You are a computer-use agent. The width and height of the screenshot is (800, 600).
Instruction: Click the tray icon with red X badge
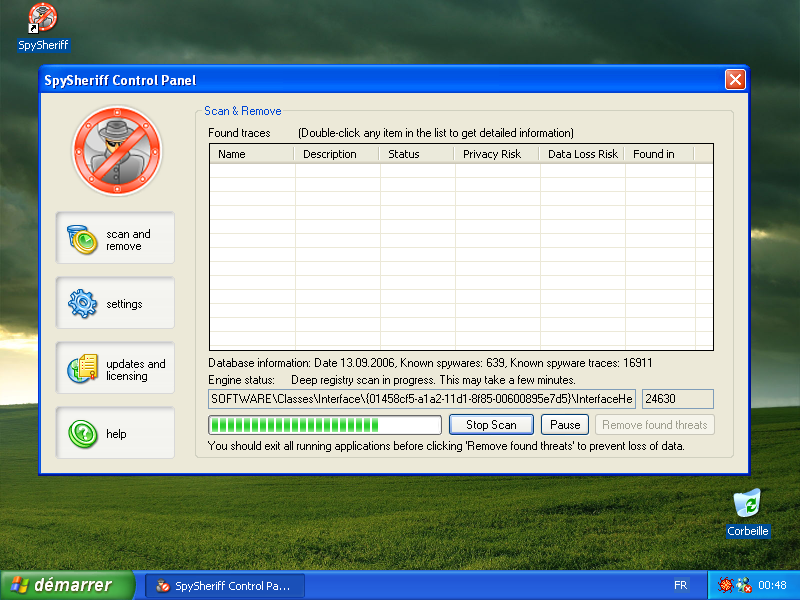(x=744, y=585)
